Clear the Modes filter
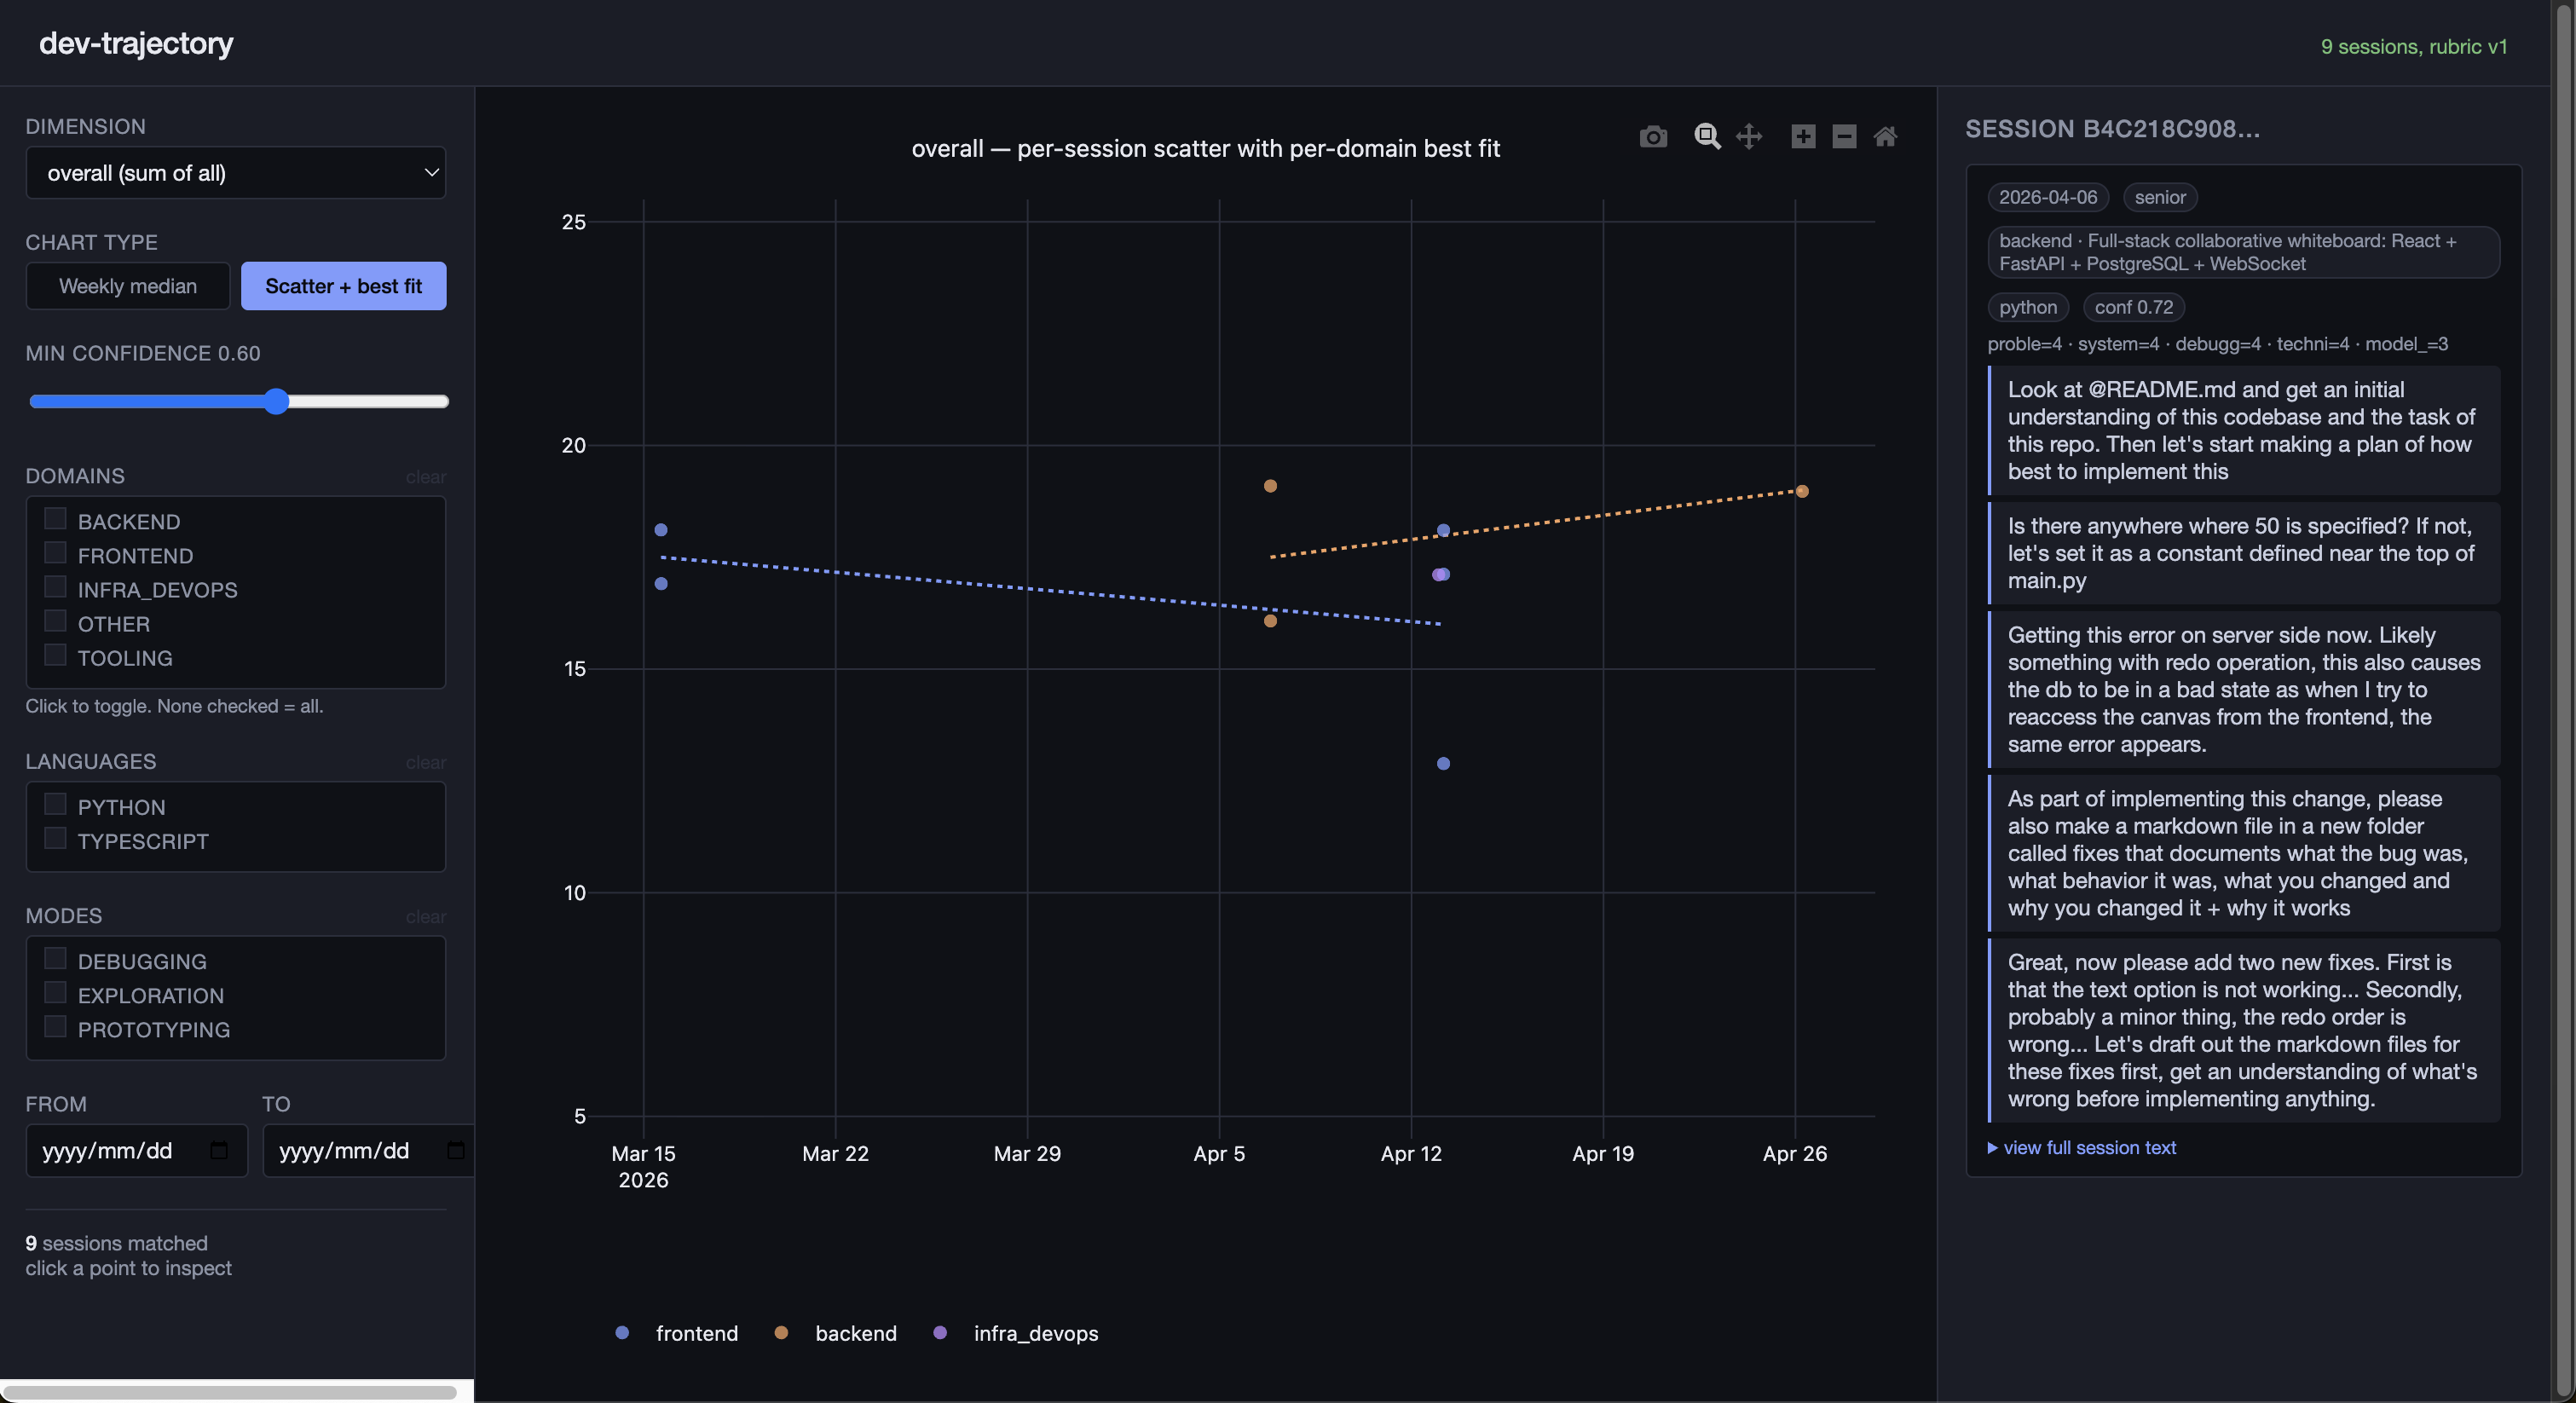This screenshot has width=2576, height=1403. click(x=426, y=917)
